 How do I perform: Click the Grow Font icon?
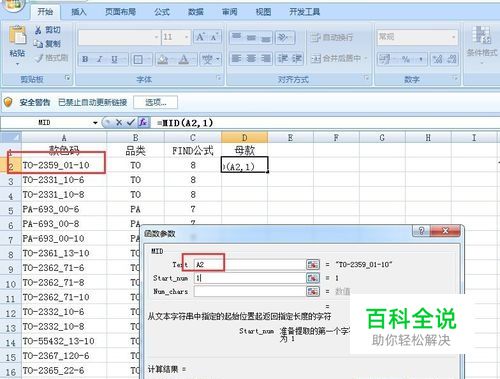point(201,37)
